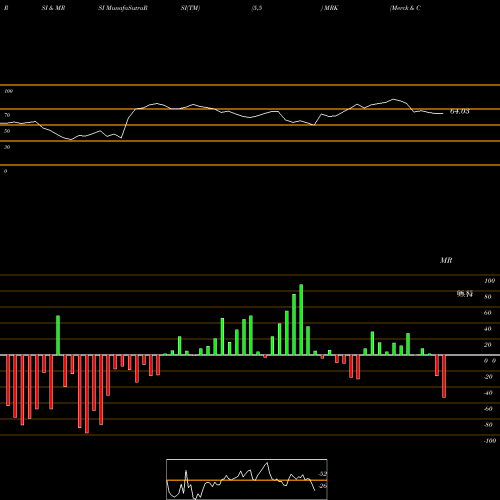The image size is (500, 500).
Task: Click the 'SI & MR' header text
Action: [x=53, y=8]
